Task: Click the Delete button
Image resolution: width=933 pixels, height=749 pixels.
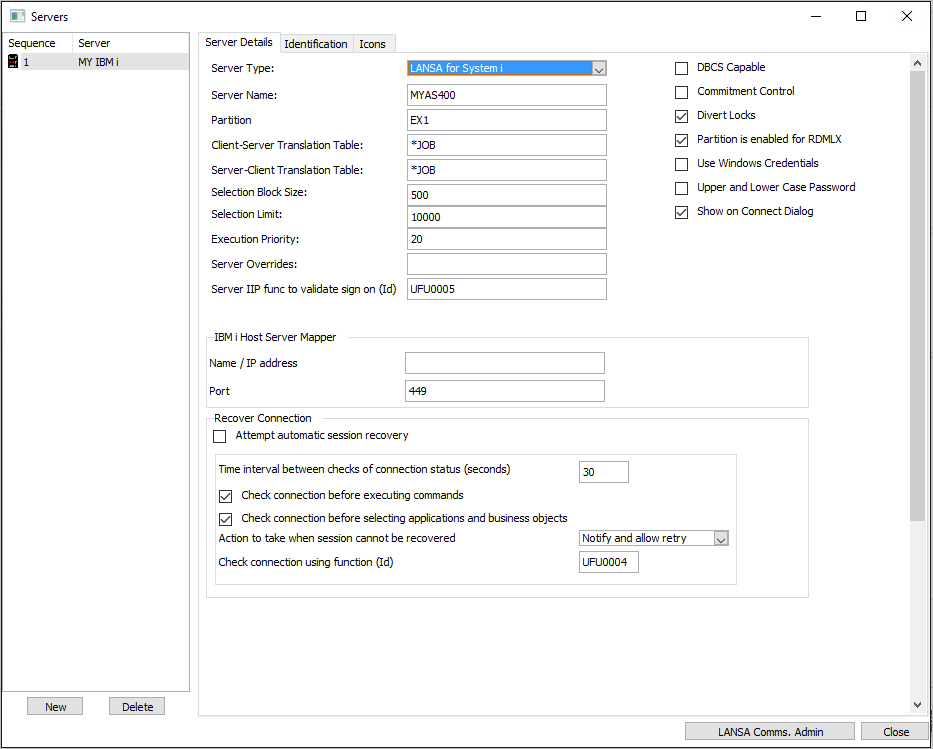Action: [x=137, y=707]
